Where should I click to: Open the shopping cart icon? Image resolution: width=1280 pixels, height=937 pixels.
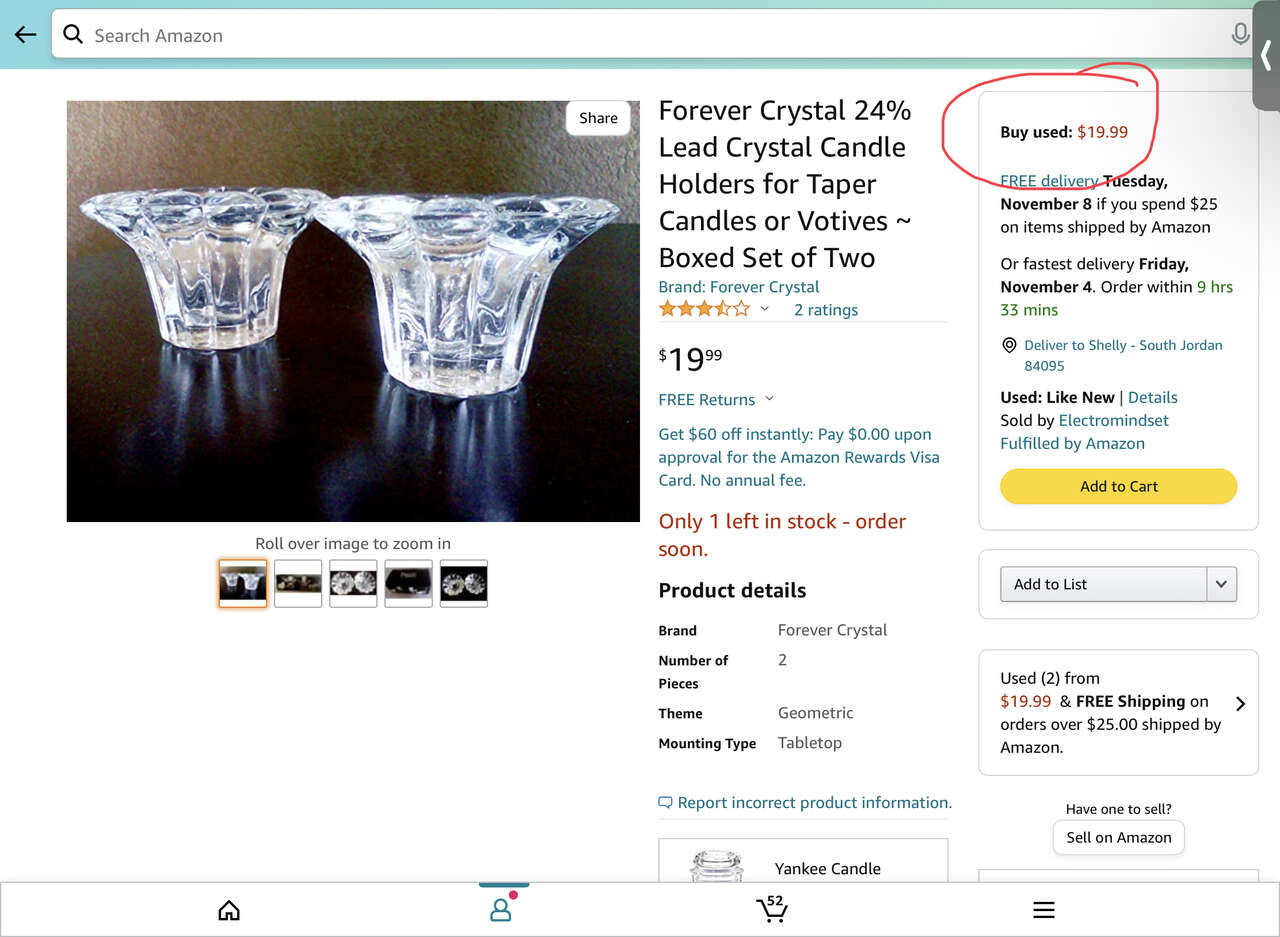tap(771, 909)
